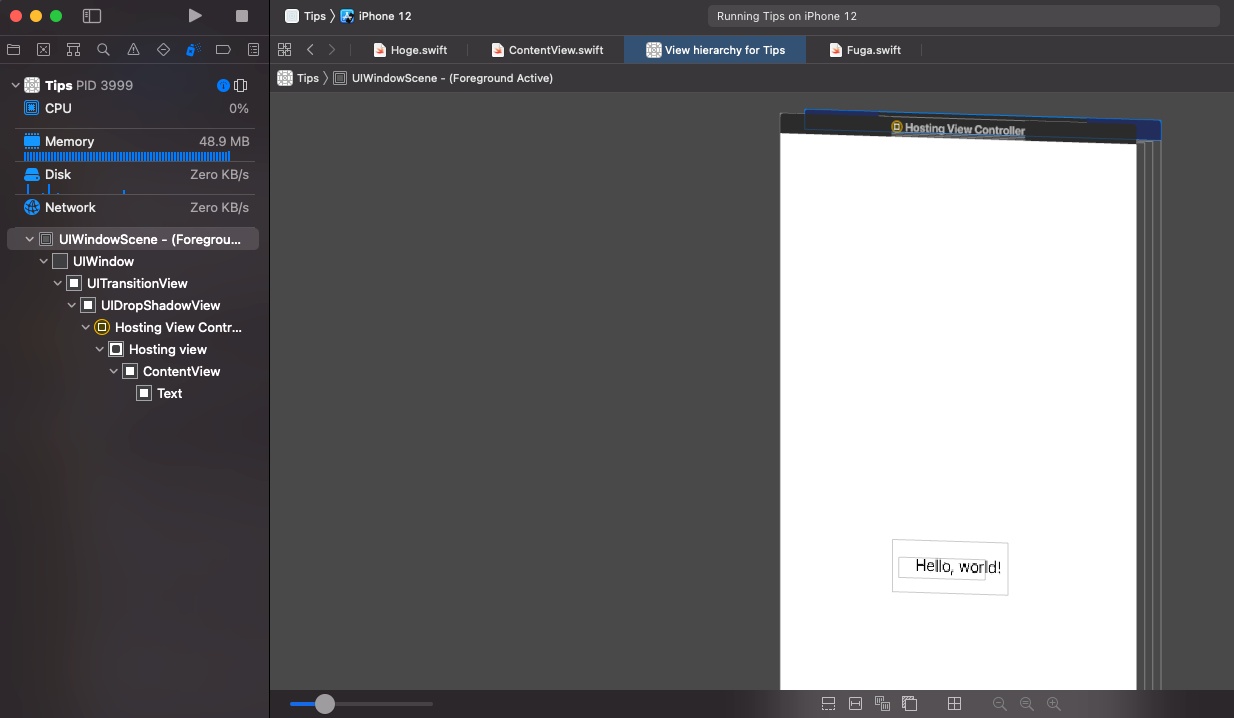
Task: Adjust view mode contents button
Action: [882, 704]
